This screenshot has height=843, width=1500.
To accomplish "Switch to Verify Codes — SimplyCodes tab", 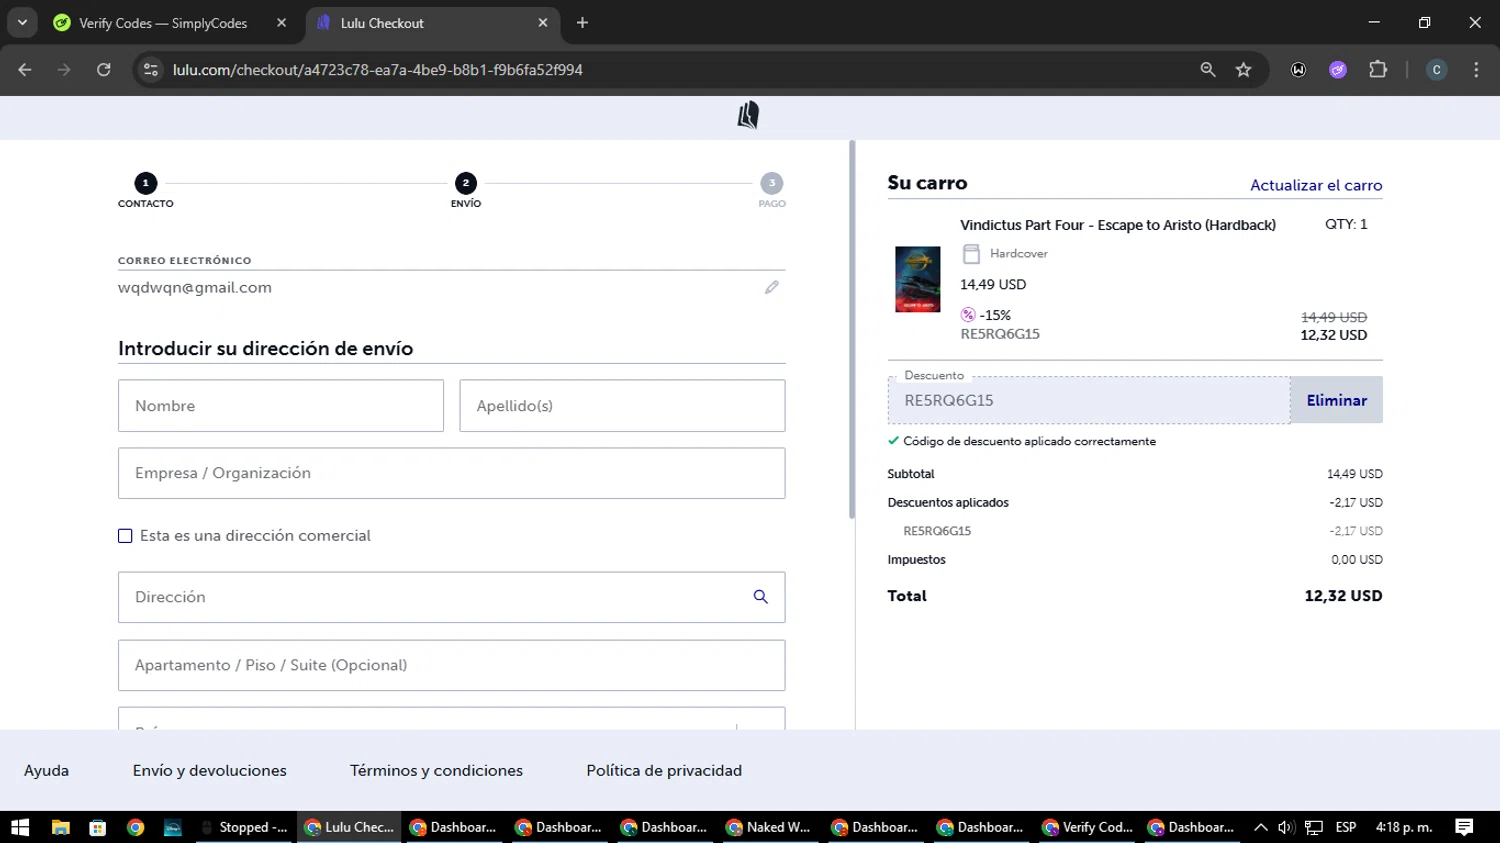I will [x=163, y=23].
